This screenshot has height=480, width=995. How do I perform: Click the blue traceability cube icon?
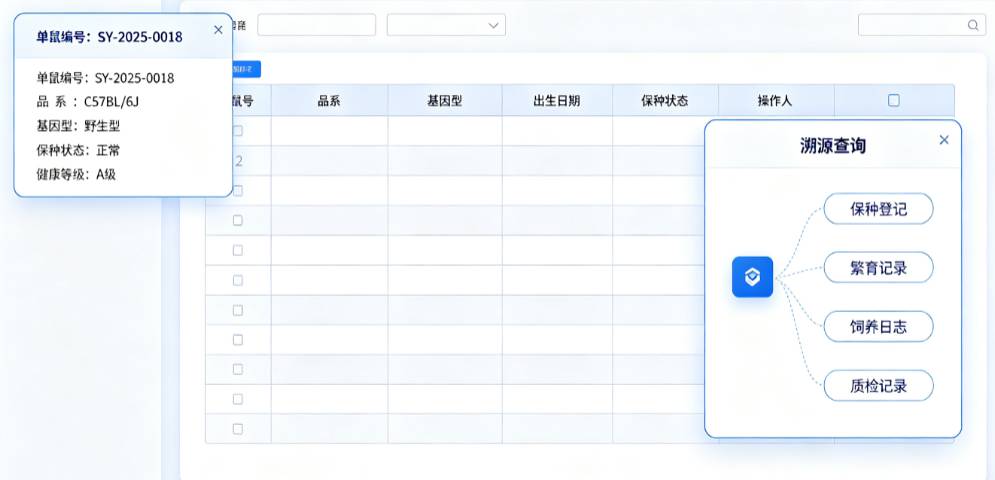click(752, 277)
